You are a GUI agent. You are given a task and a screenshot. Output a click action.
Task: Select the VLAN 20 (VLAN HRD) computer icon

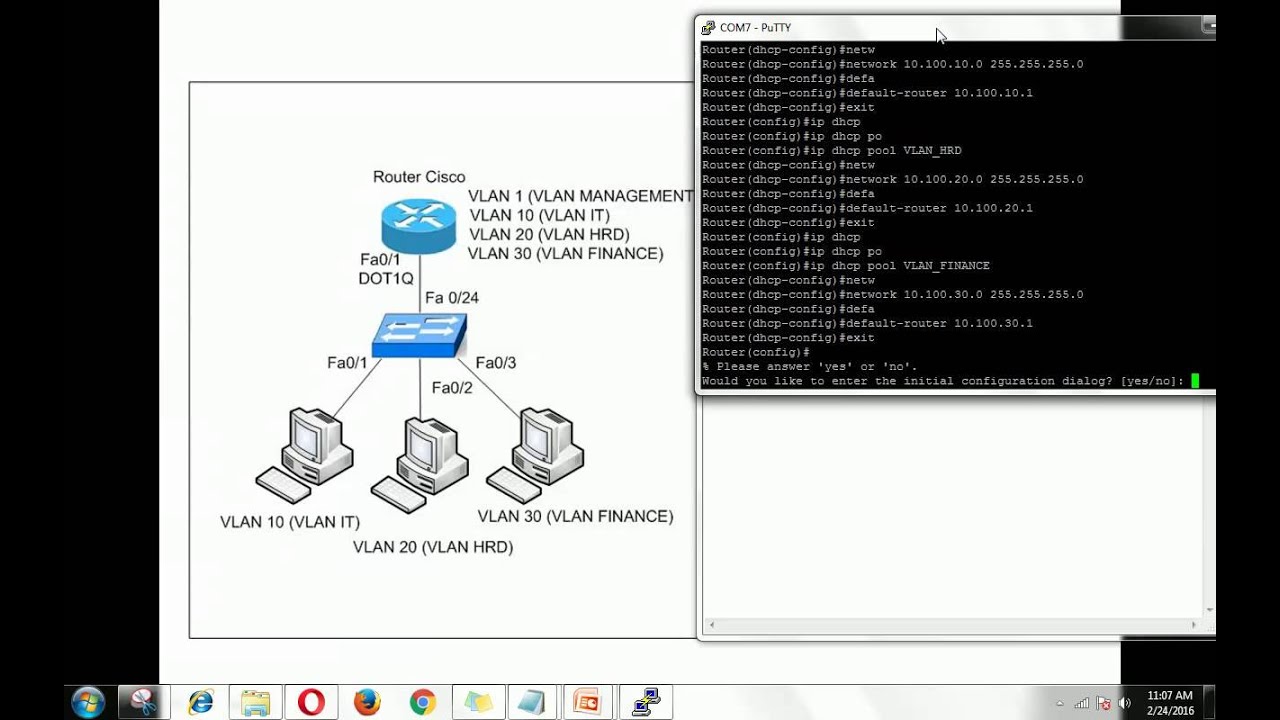coord(420,465)
